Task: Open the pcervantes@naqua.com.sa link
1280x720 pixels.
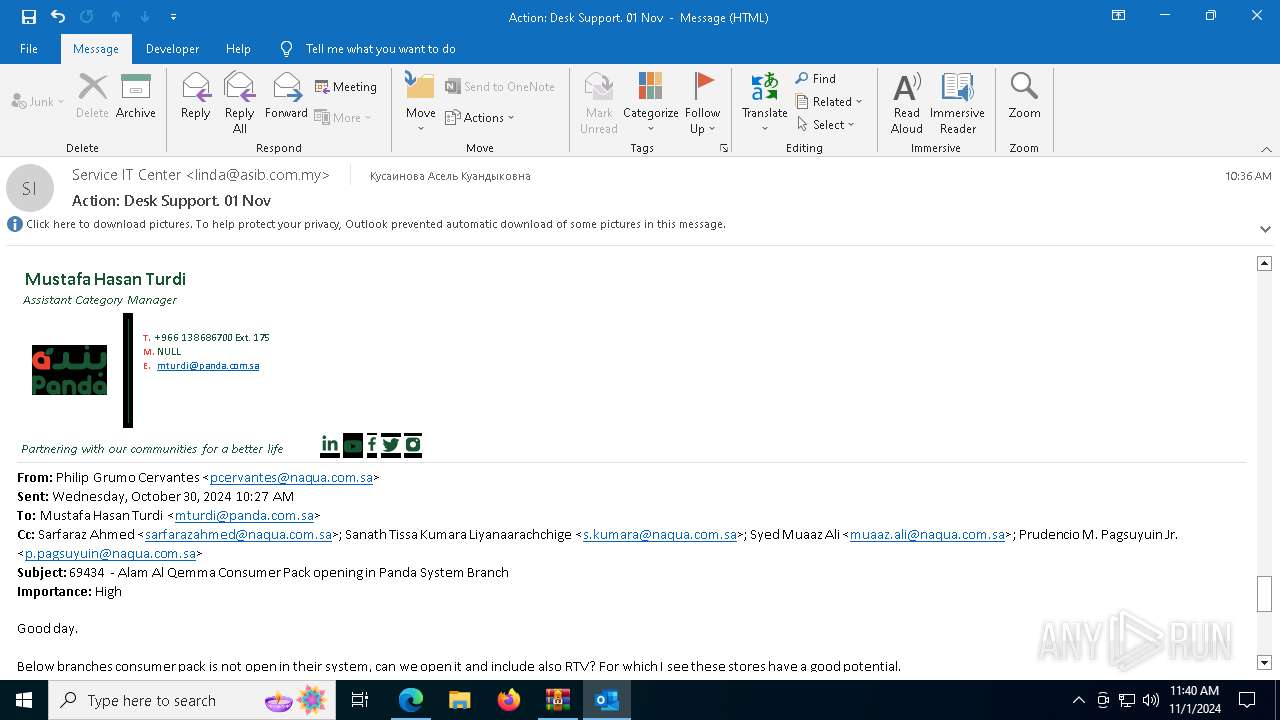Action: 291,478
